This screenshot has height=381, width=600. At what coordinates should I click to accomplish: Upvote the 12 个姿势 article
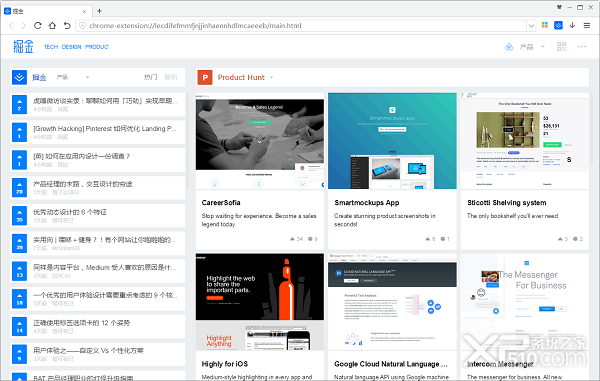[x=19, y=326]
